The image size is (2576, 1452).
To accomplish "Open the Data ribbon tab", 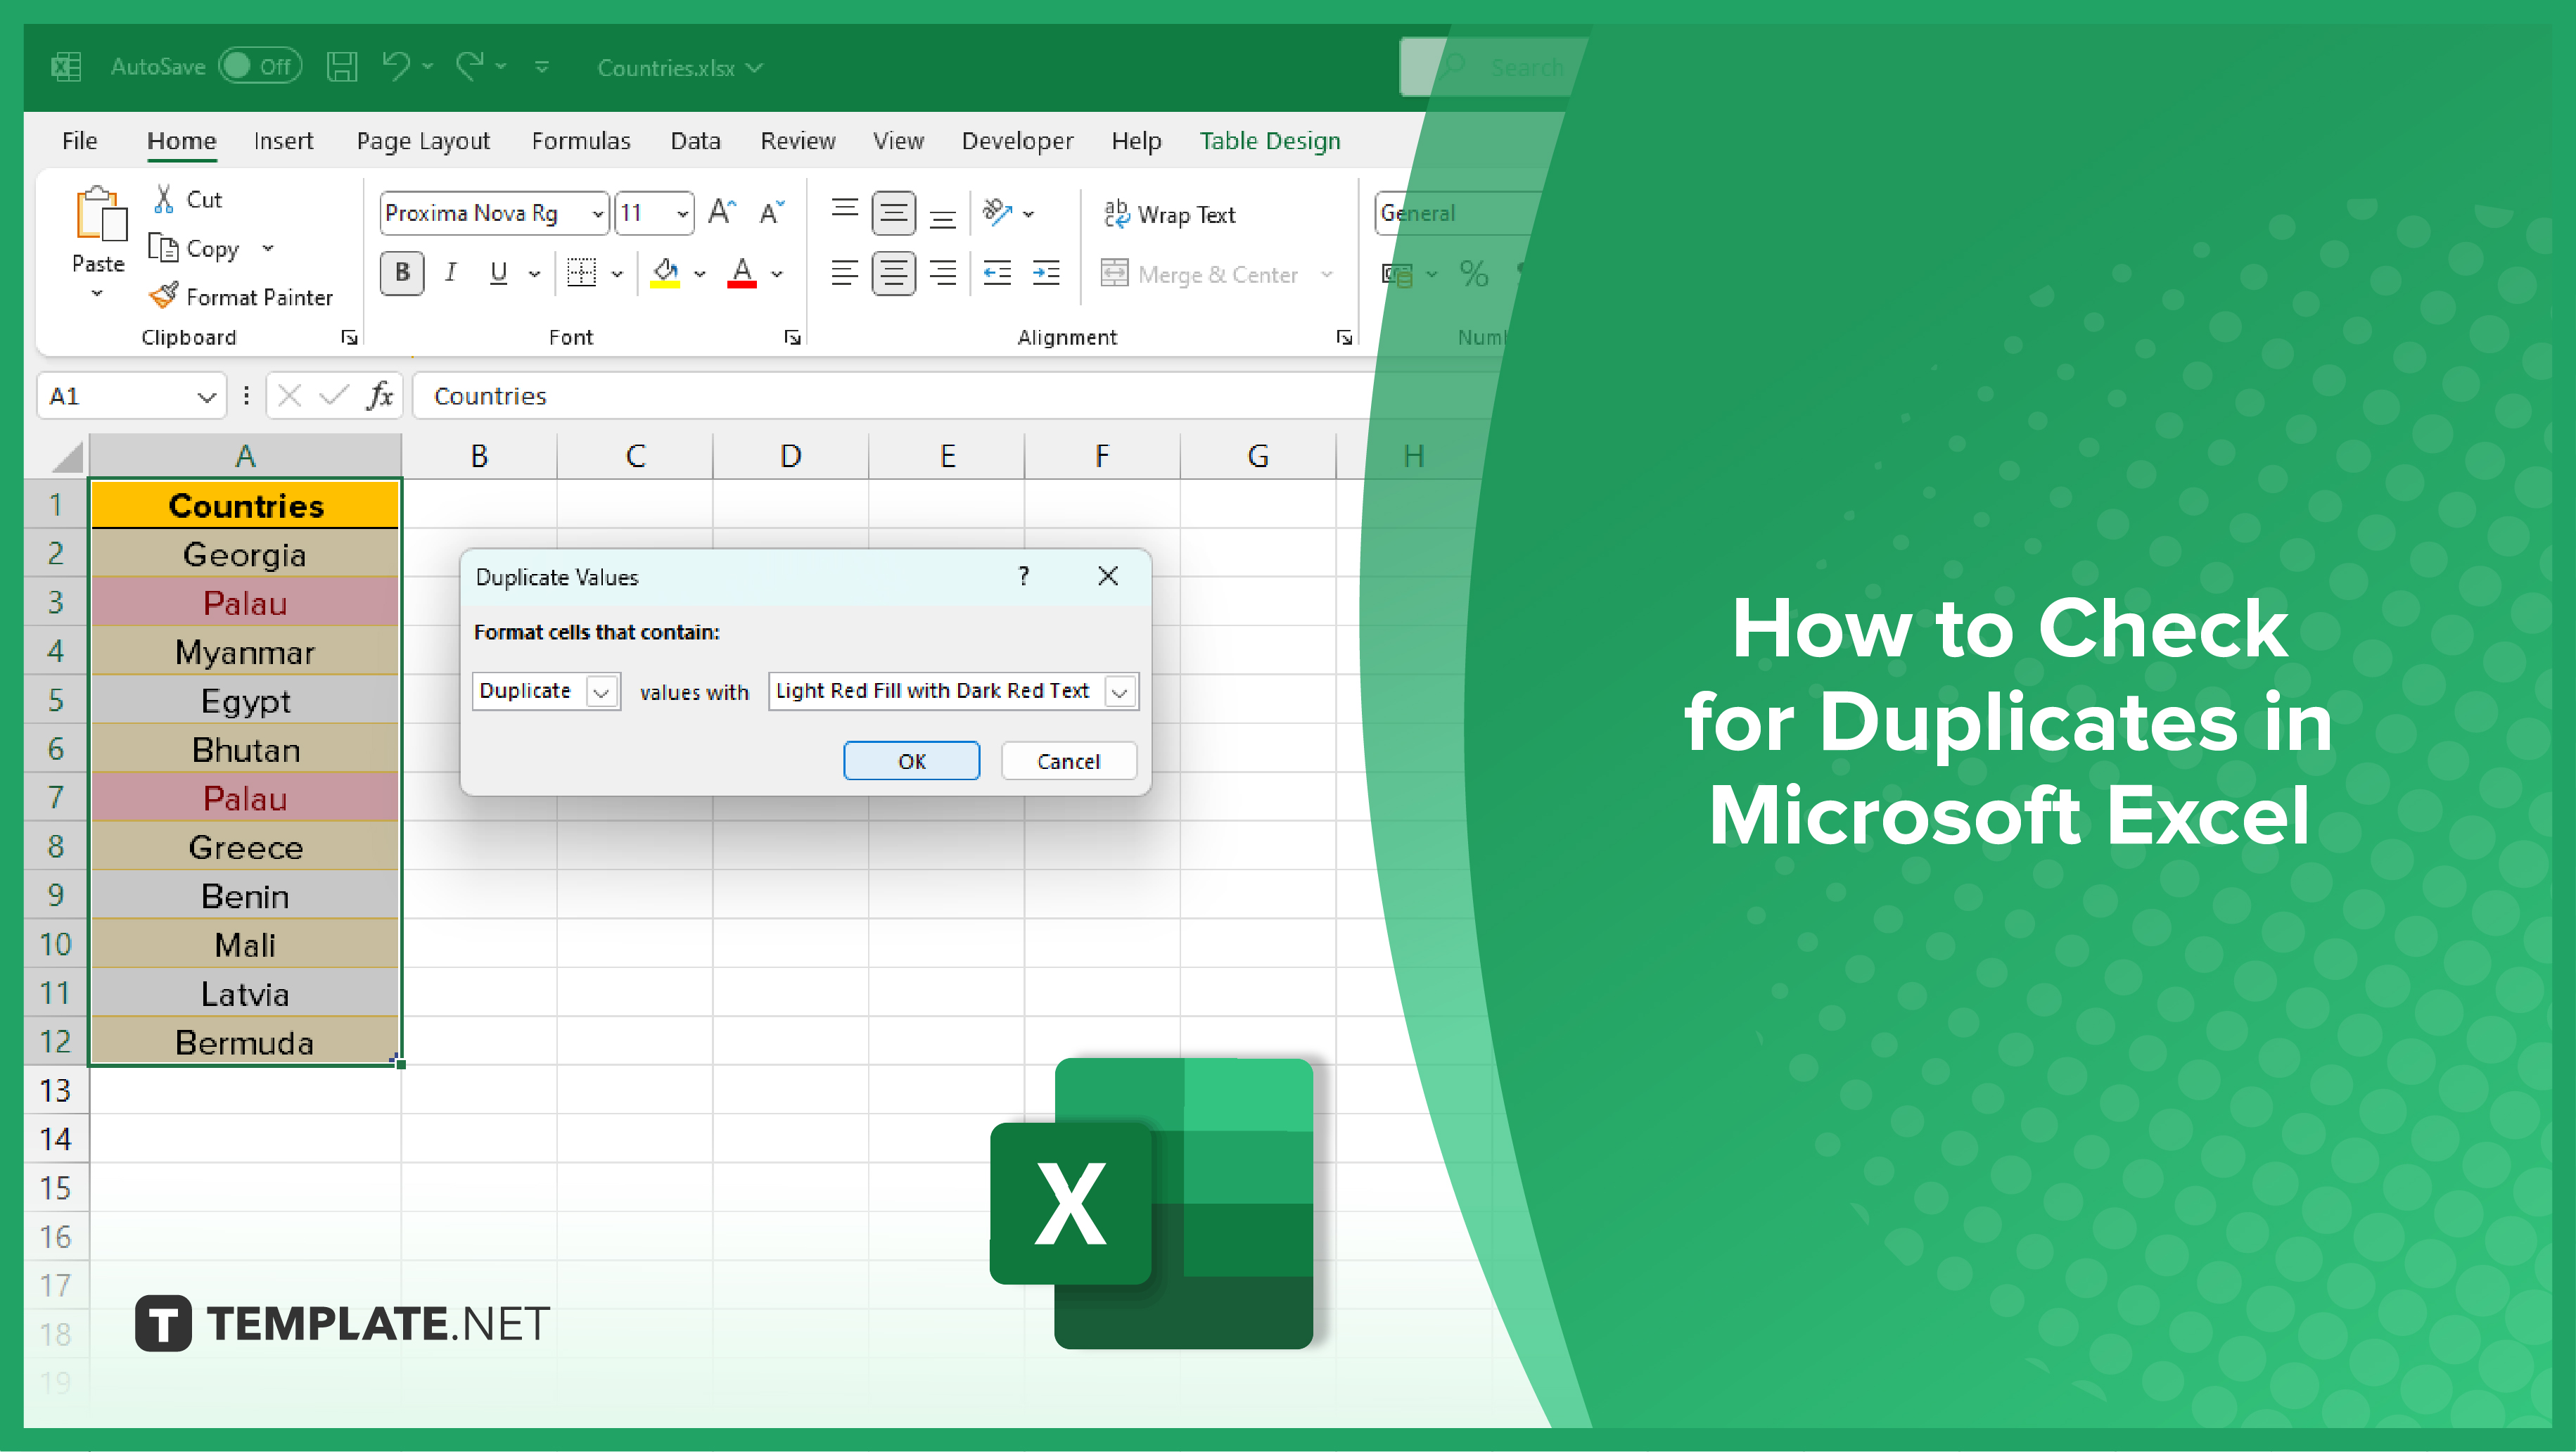I will point(695,140).
